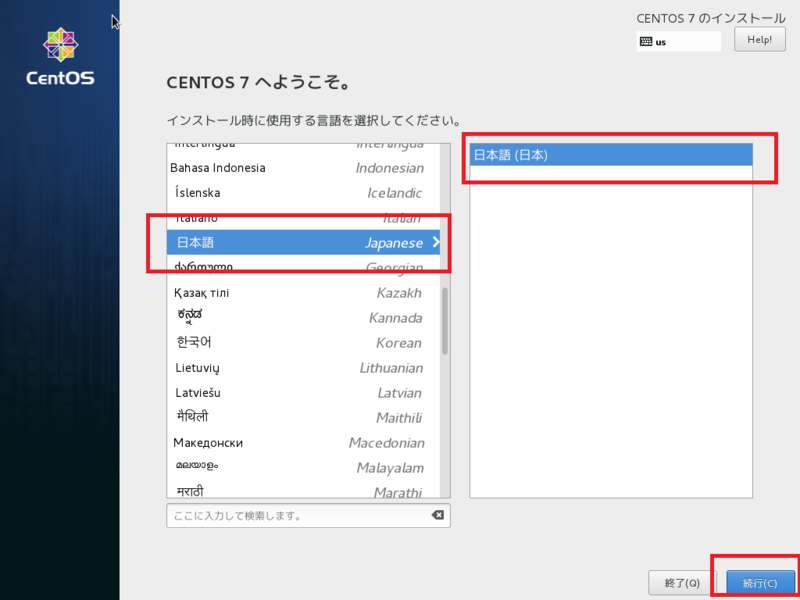The width and height of the screenshot is (800, 600).
Task: Select Maithili language row
Action: (304, 418)
